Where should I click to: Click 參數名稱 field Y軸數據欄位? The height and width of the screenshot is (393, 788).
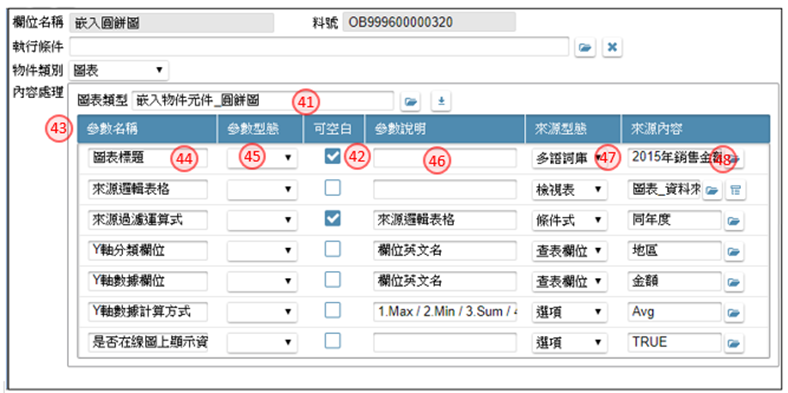click(148, 281)
